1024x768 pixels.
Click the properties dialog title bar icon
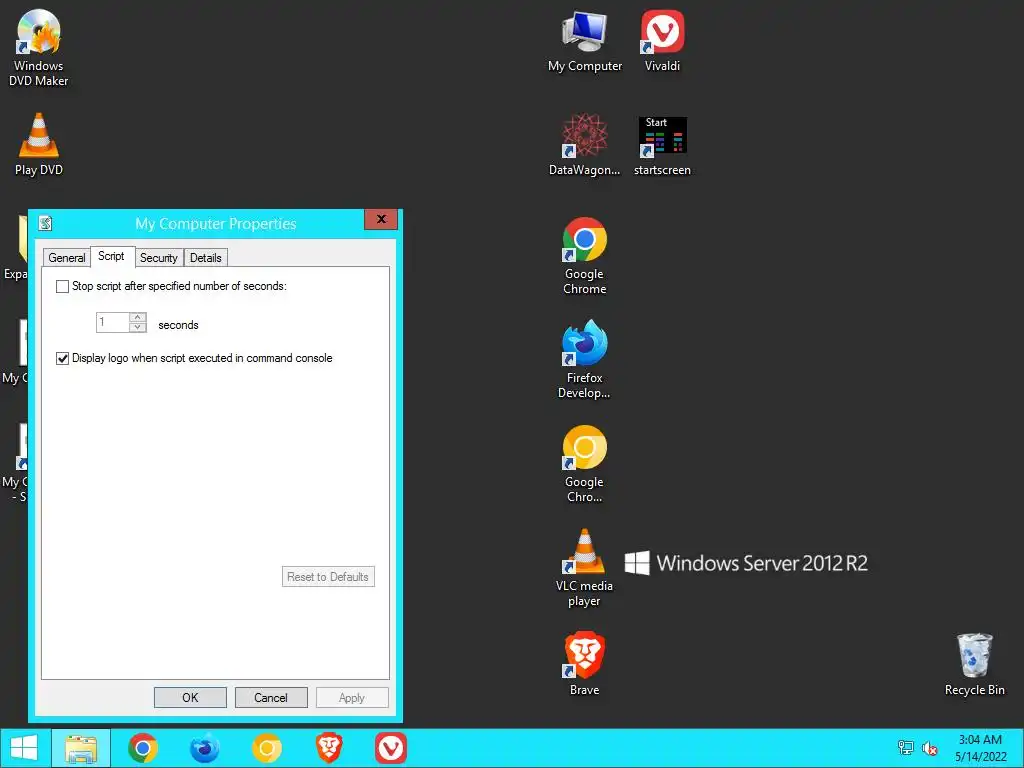point(45,223)
